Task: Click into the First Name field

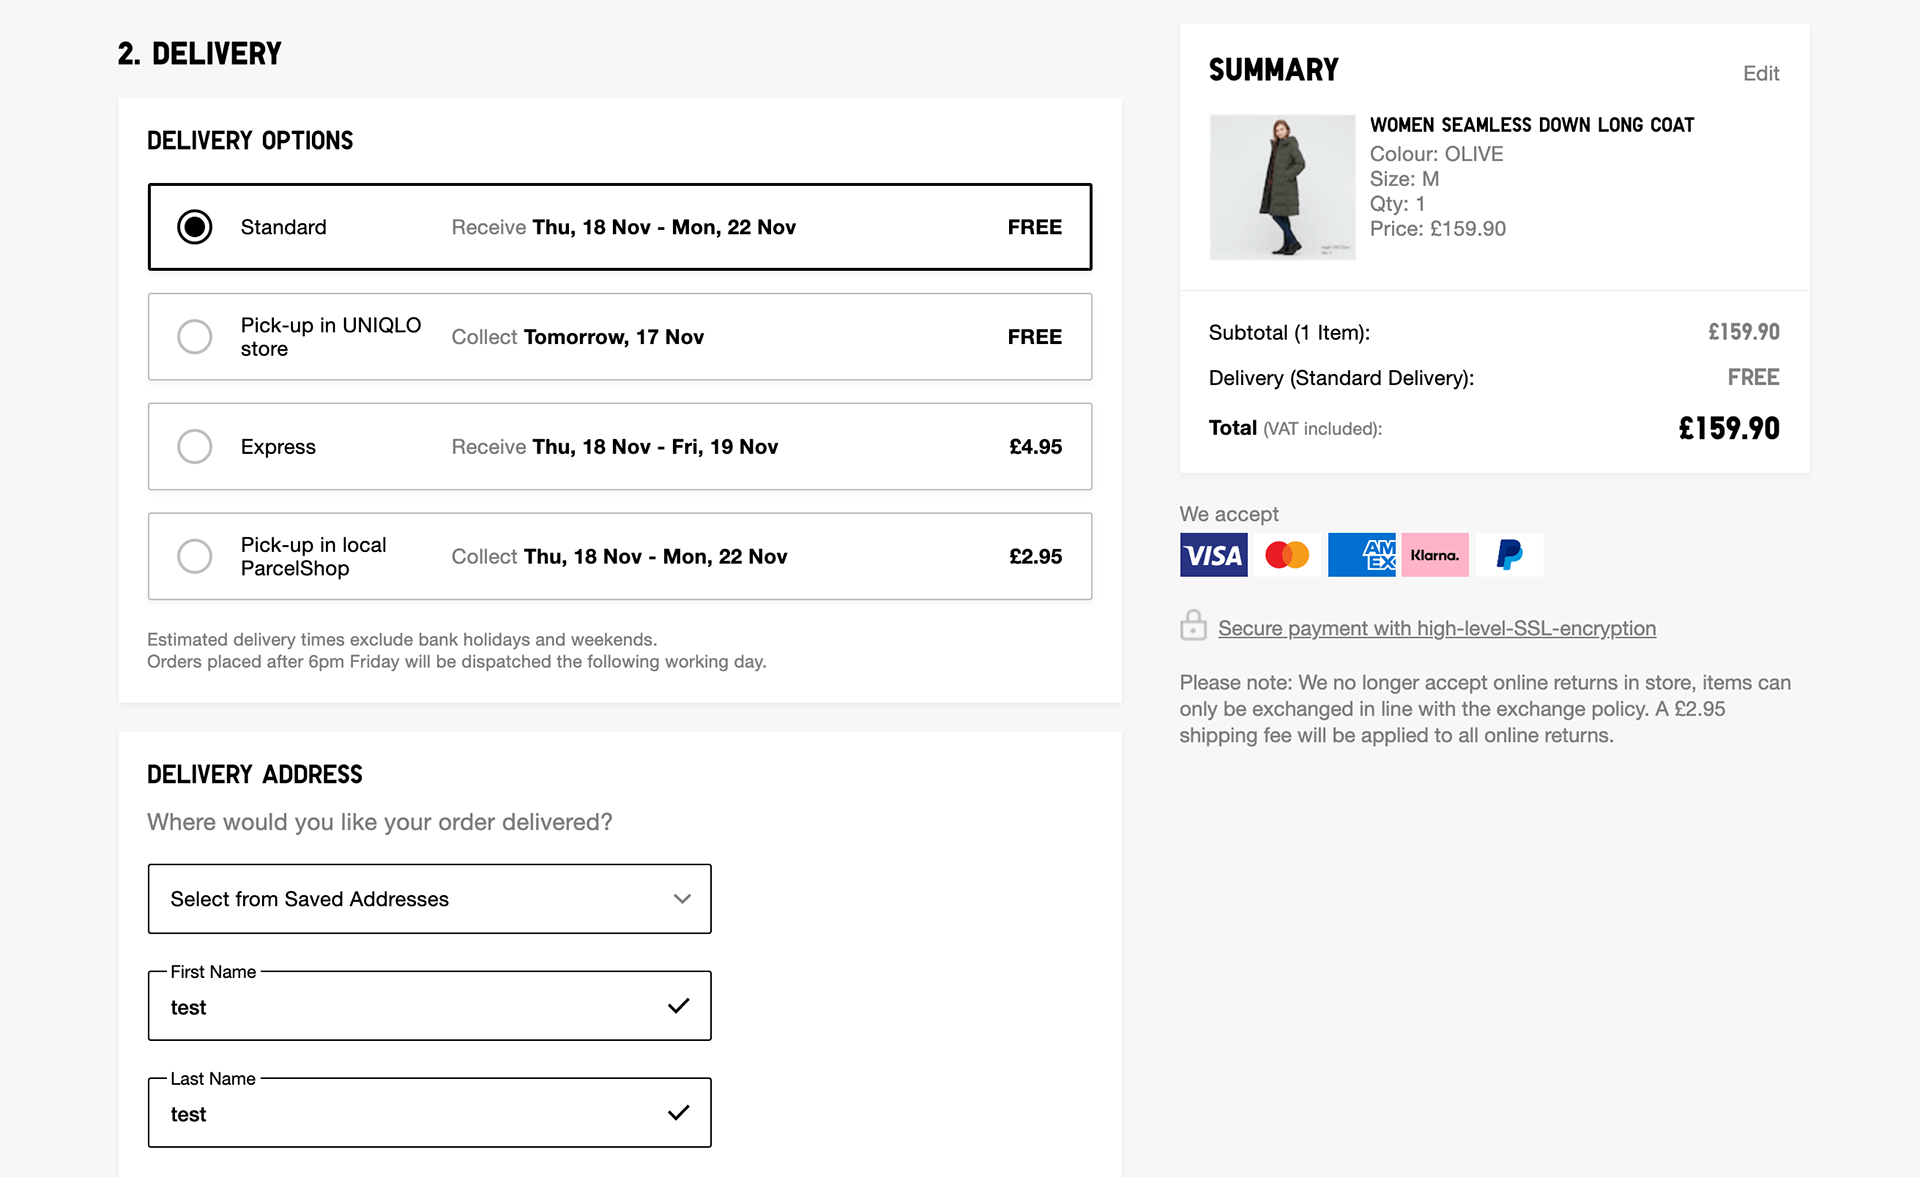Action: pyautogui.click(x=410, y=1007)
